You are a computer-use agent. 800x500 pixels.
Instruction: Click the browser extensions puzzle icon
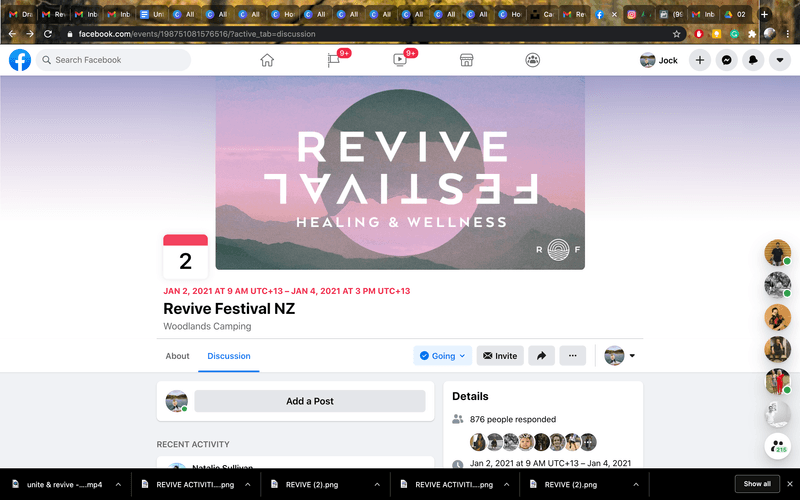752,34
